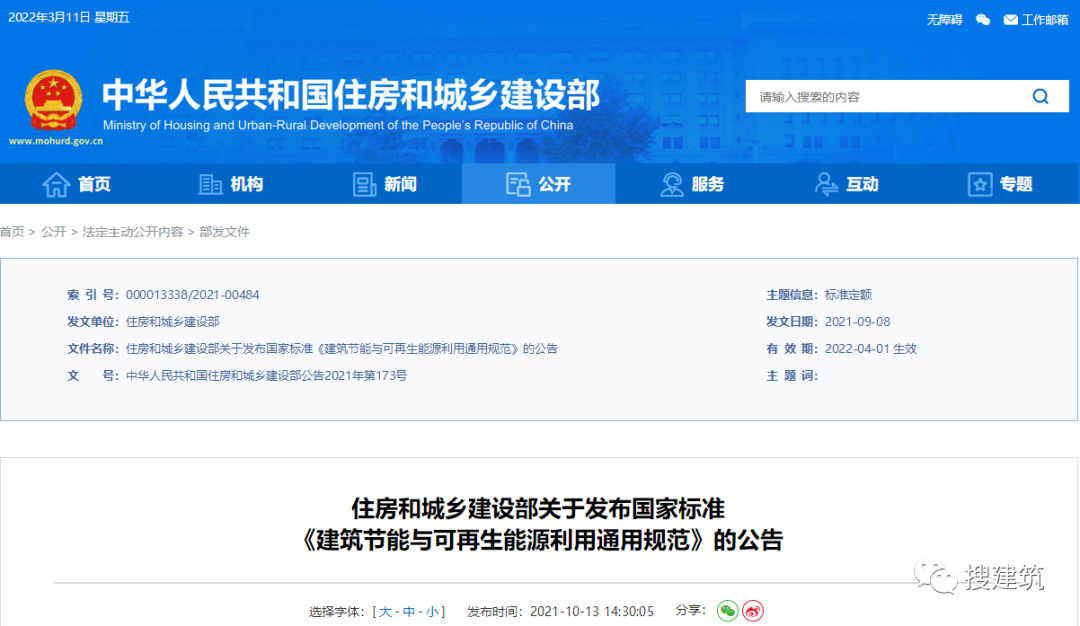
Task: Share article via green WeChat share icon
Action: 728,611
